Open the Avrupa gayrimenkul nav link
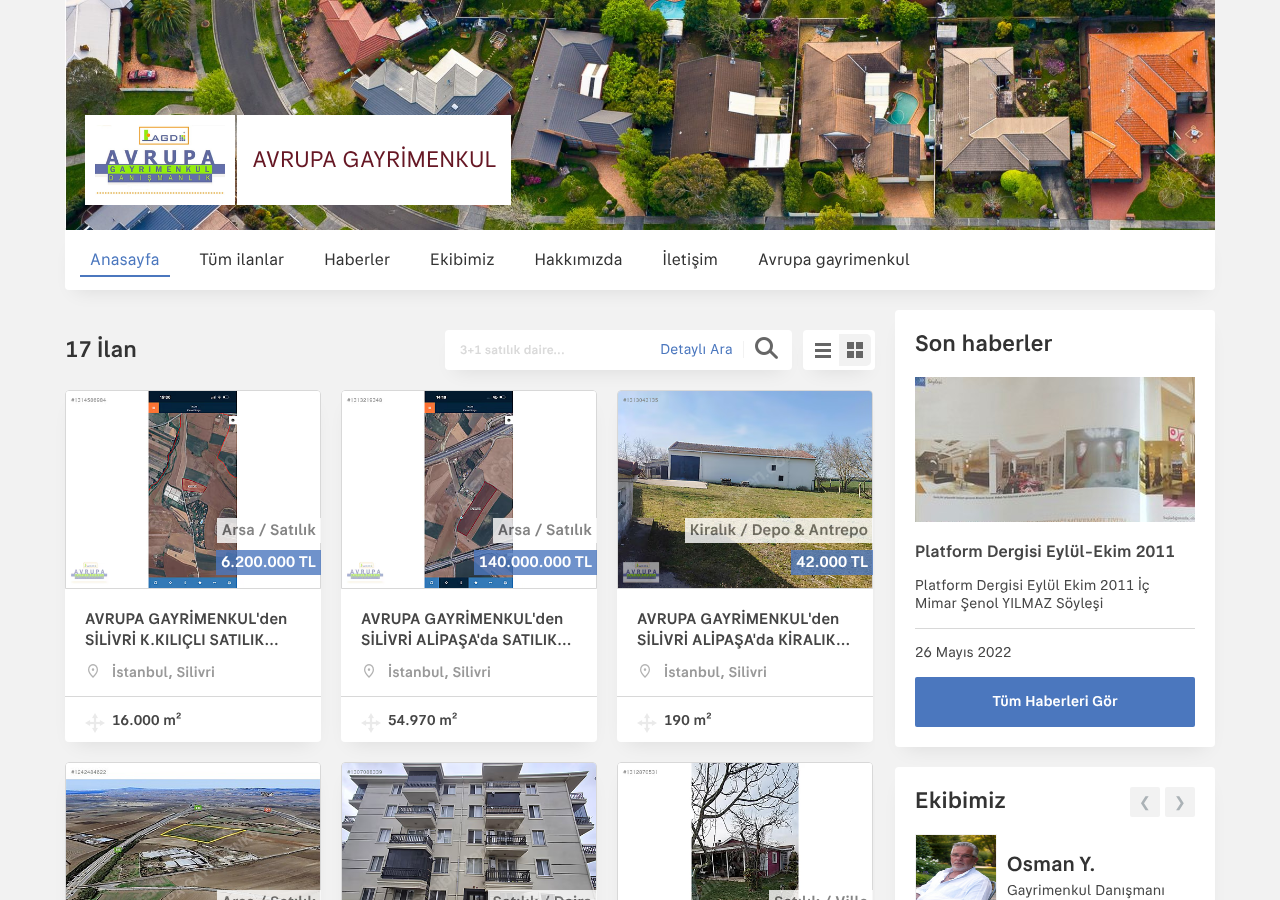Viewport: 1280px width, 900px height. (x=834, y=260)
